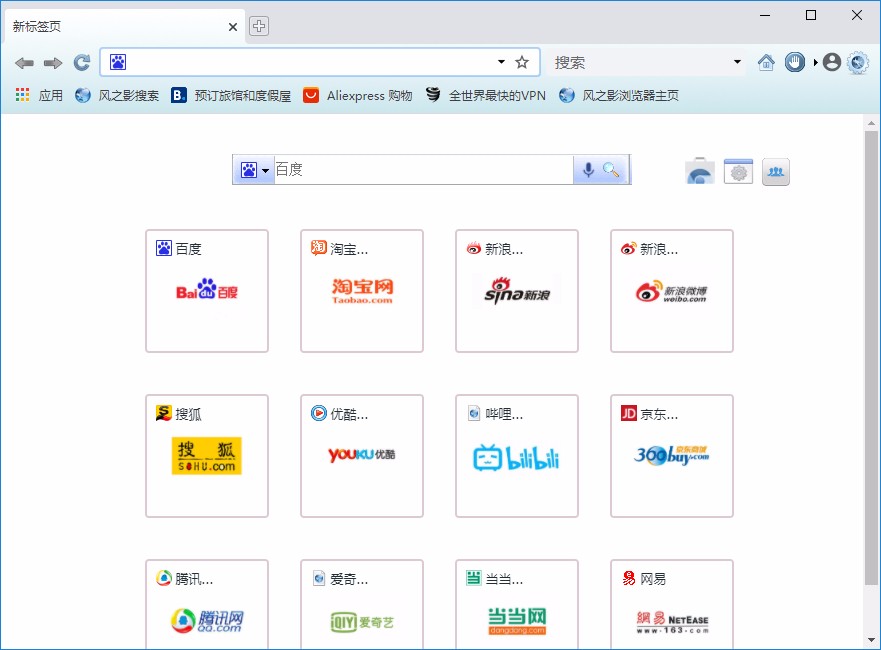The image size is (881, 650).
Task: Start voice search with the microphone icon
Action: [590, 169]
